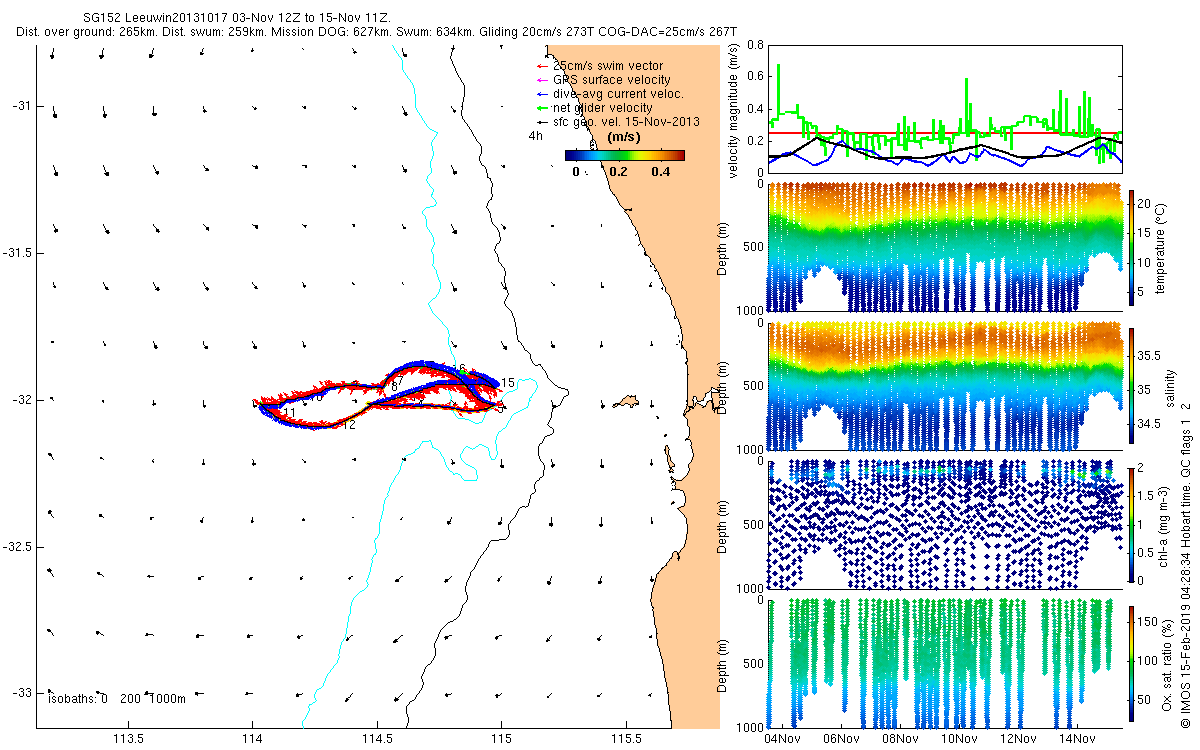Click the chl-a depth section plot
Screen dimensions: 1200x750
(946, 524)
